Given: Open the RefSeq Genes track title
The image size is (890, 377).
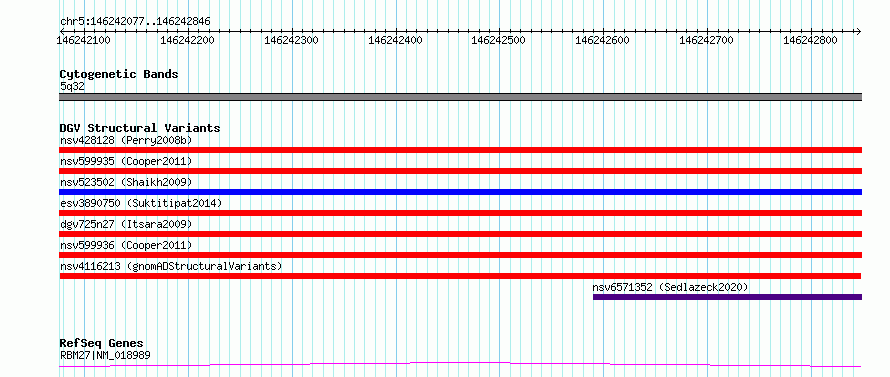Looking at the screenshot, I should click(x=102, y=344).
